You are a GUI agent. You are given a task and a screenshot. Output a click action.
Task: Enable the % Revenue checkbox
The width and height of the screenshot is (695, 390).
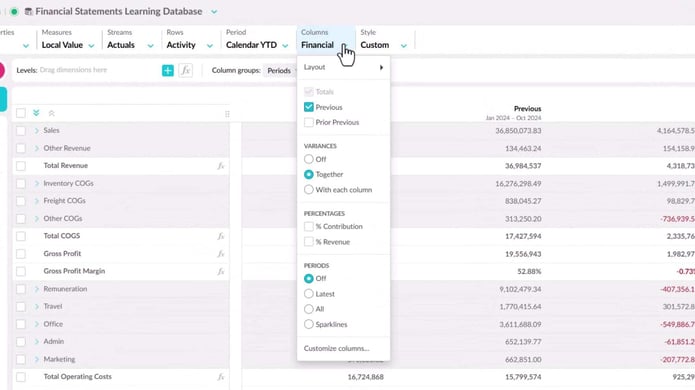[308, 242]
